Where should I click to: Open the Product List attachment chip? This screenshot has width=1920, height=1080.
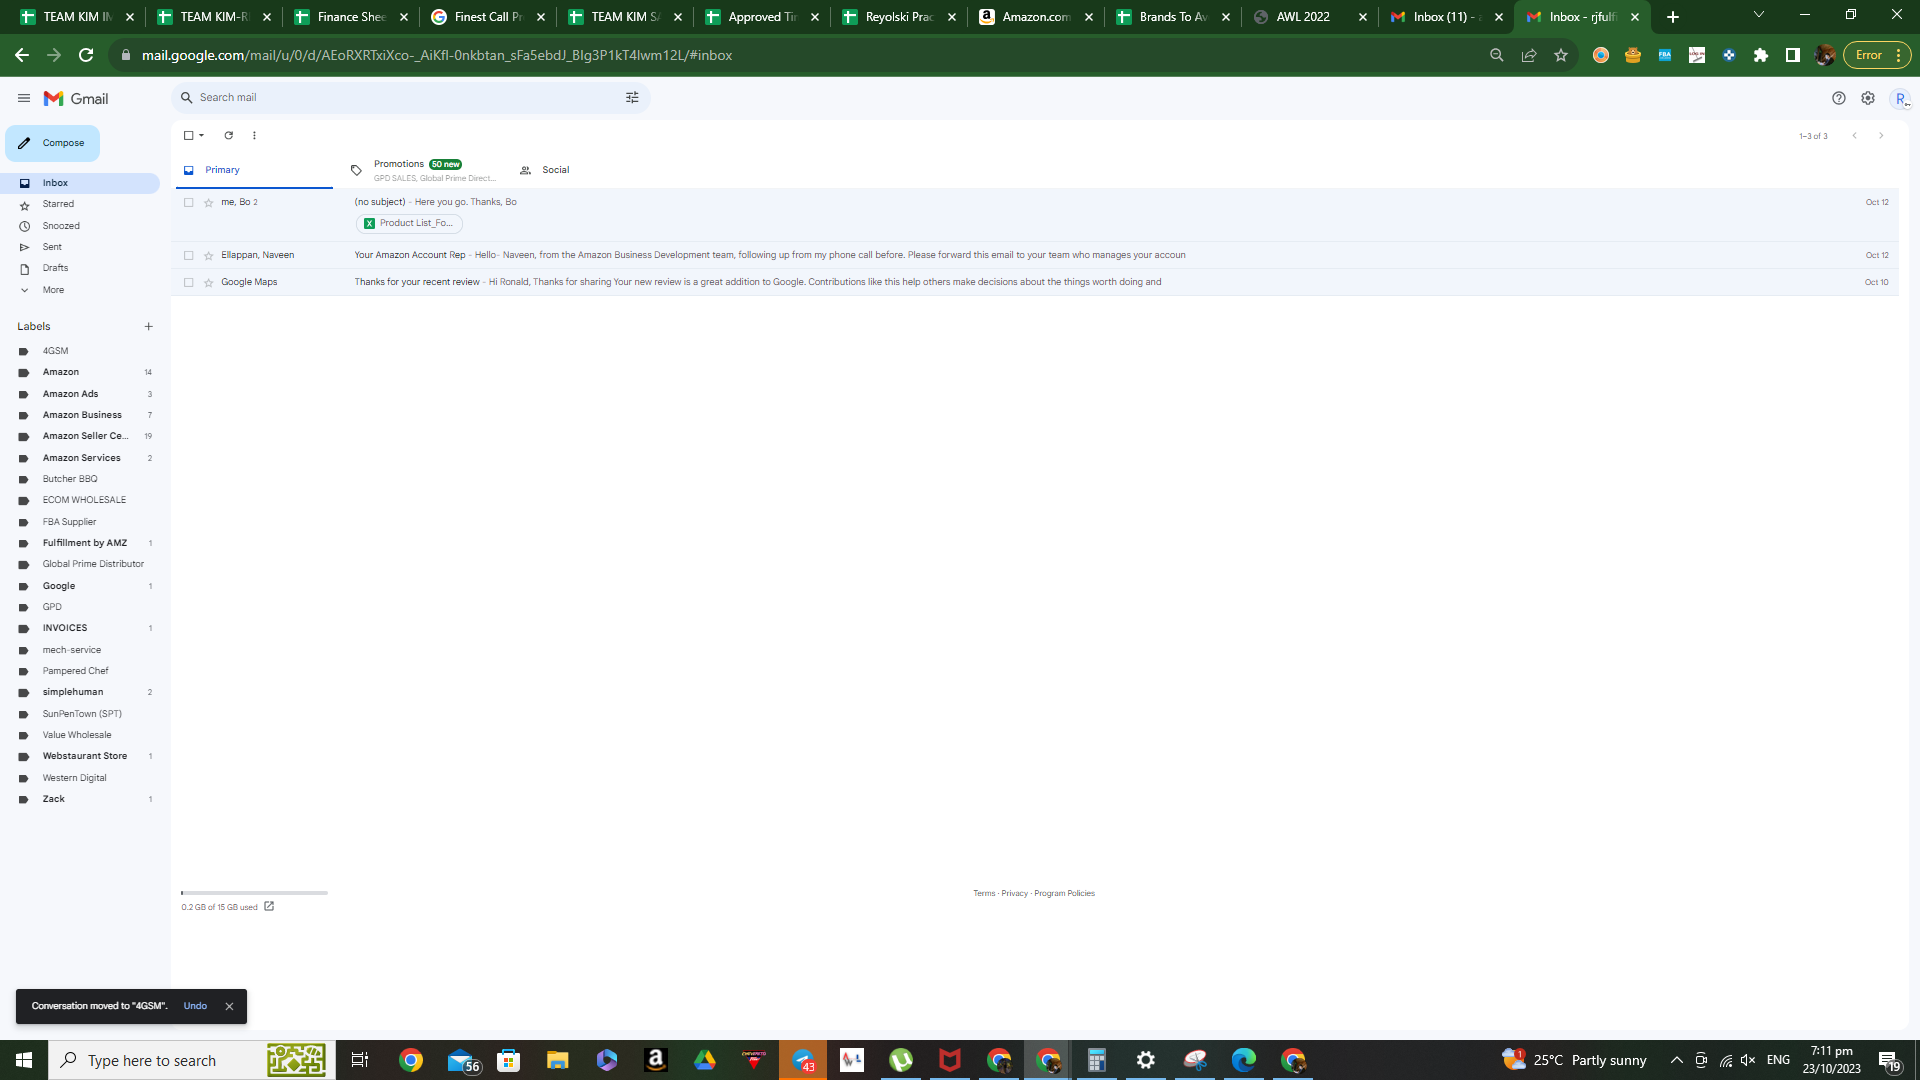click(x=409, y=224)
